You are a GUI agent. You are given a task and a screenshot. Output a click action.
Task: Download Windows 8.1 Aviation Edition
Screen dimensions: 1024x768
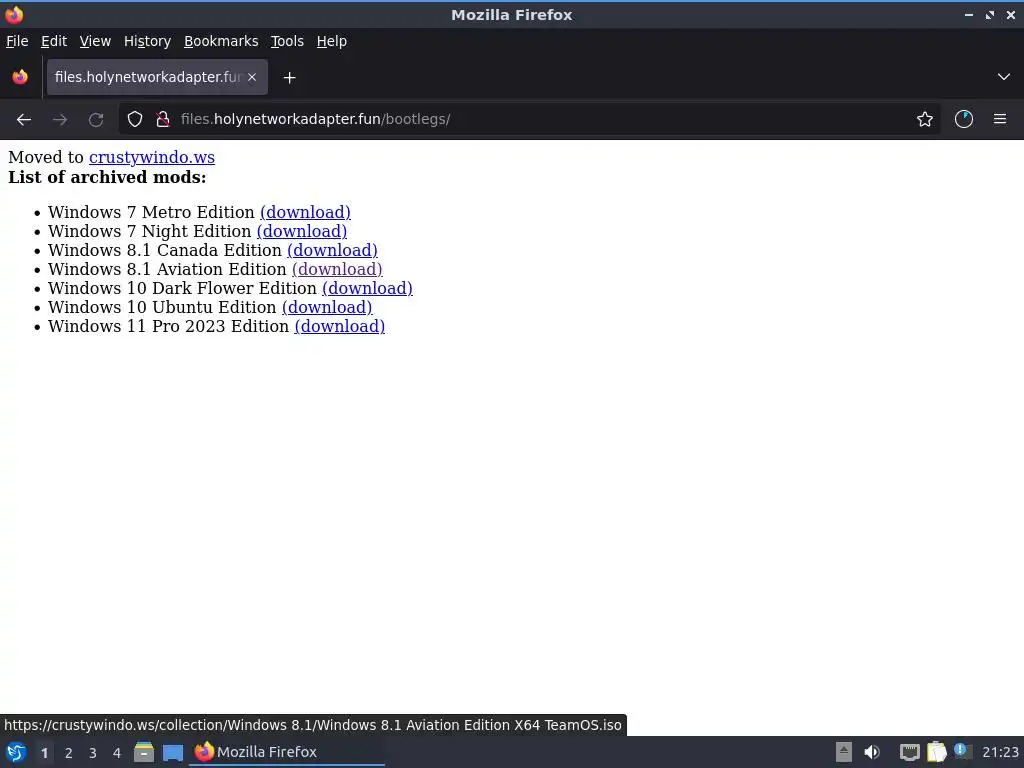coord(337,269)
